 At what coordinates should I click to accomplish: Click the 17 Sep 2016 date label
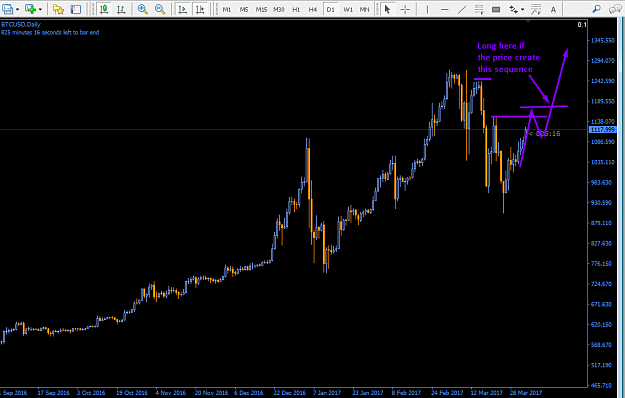[x=53, y=393]
